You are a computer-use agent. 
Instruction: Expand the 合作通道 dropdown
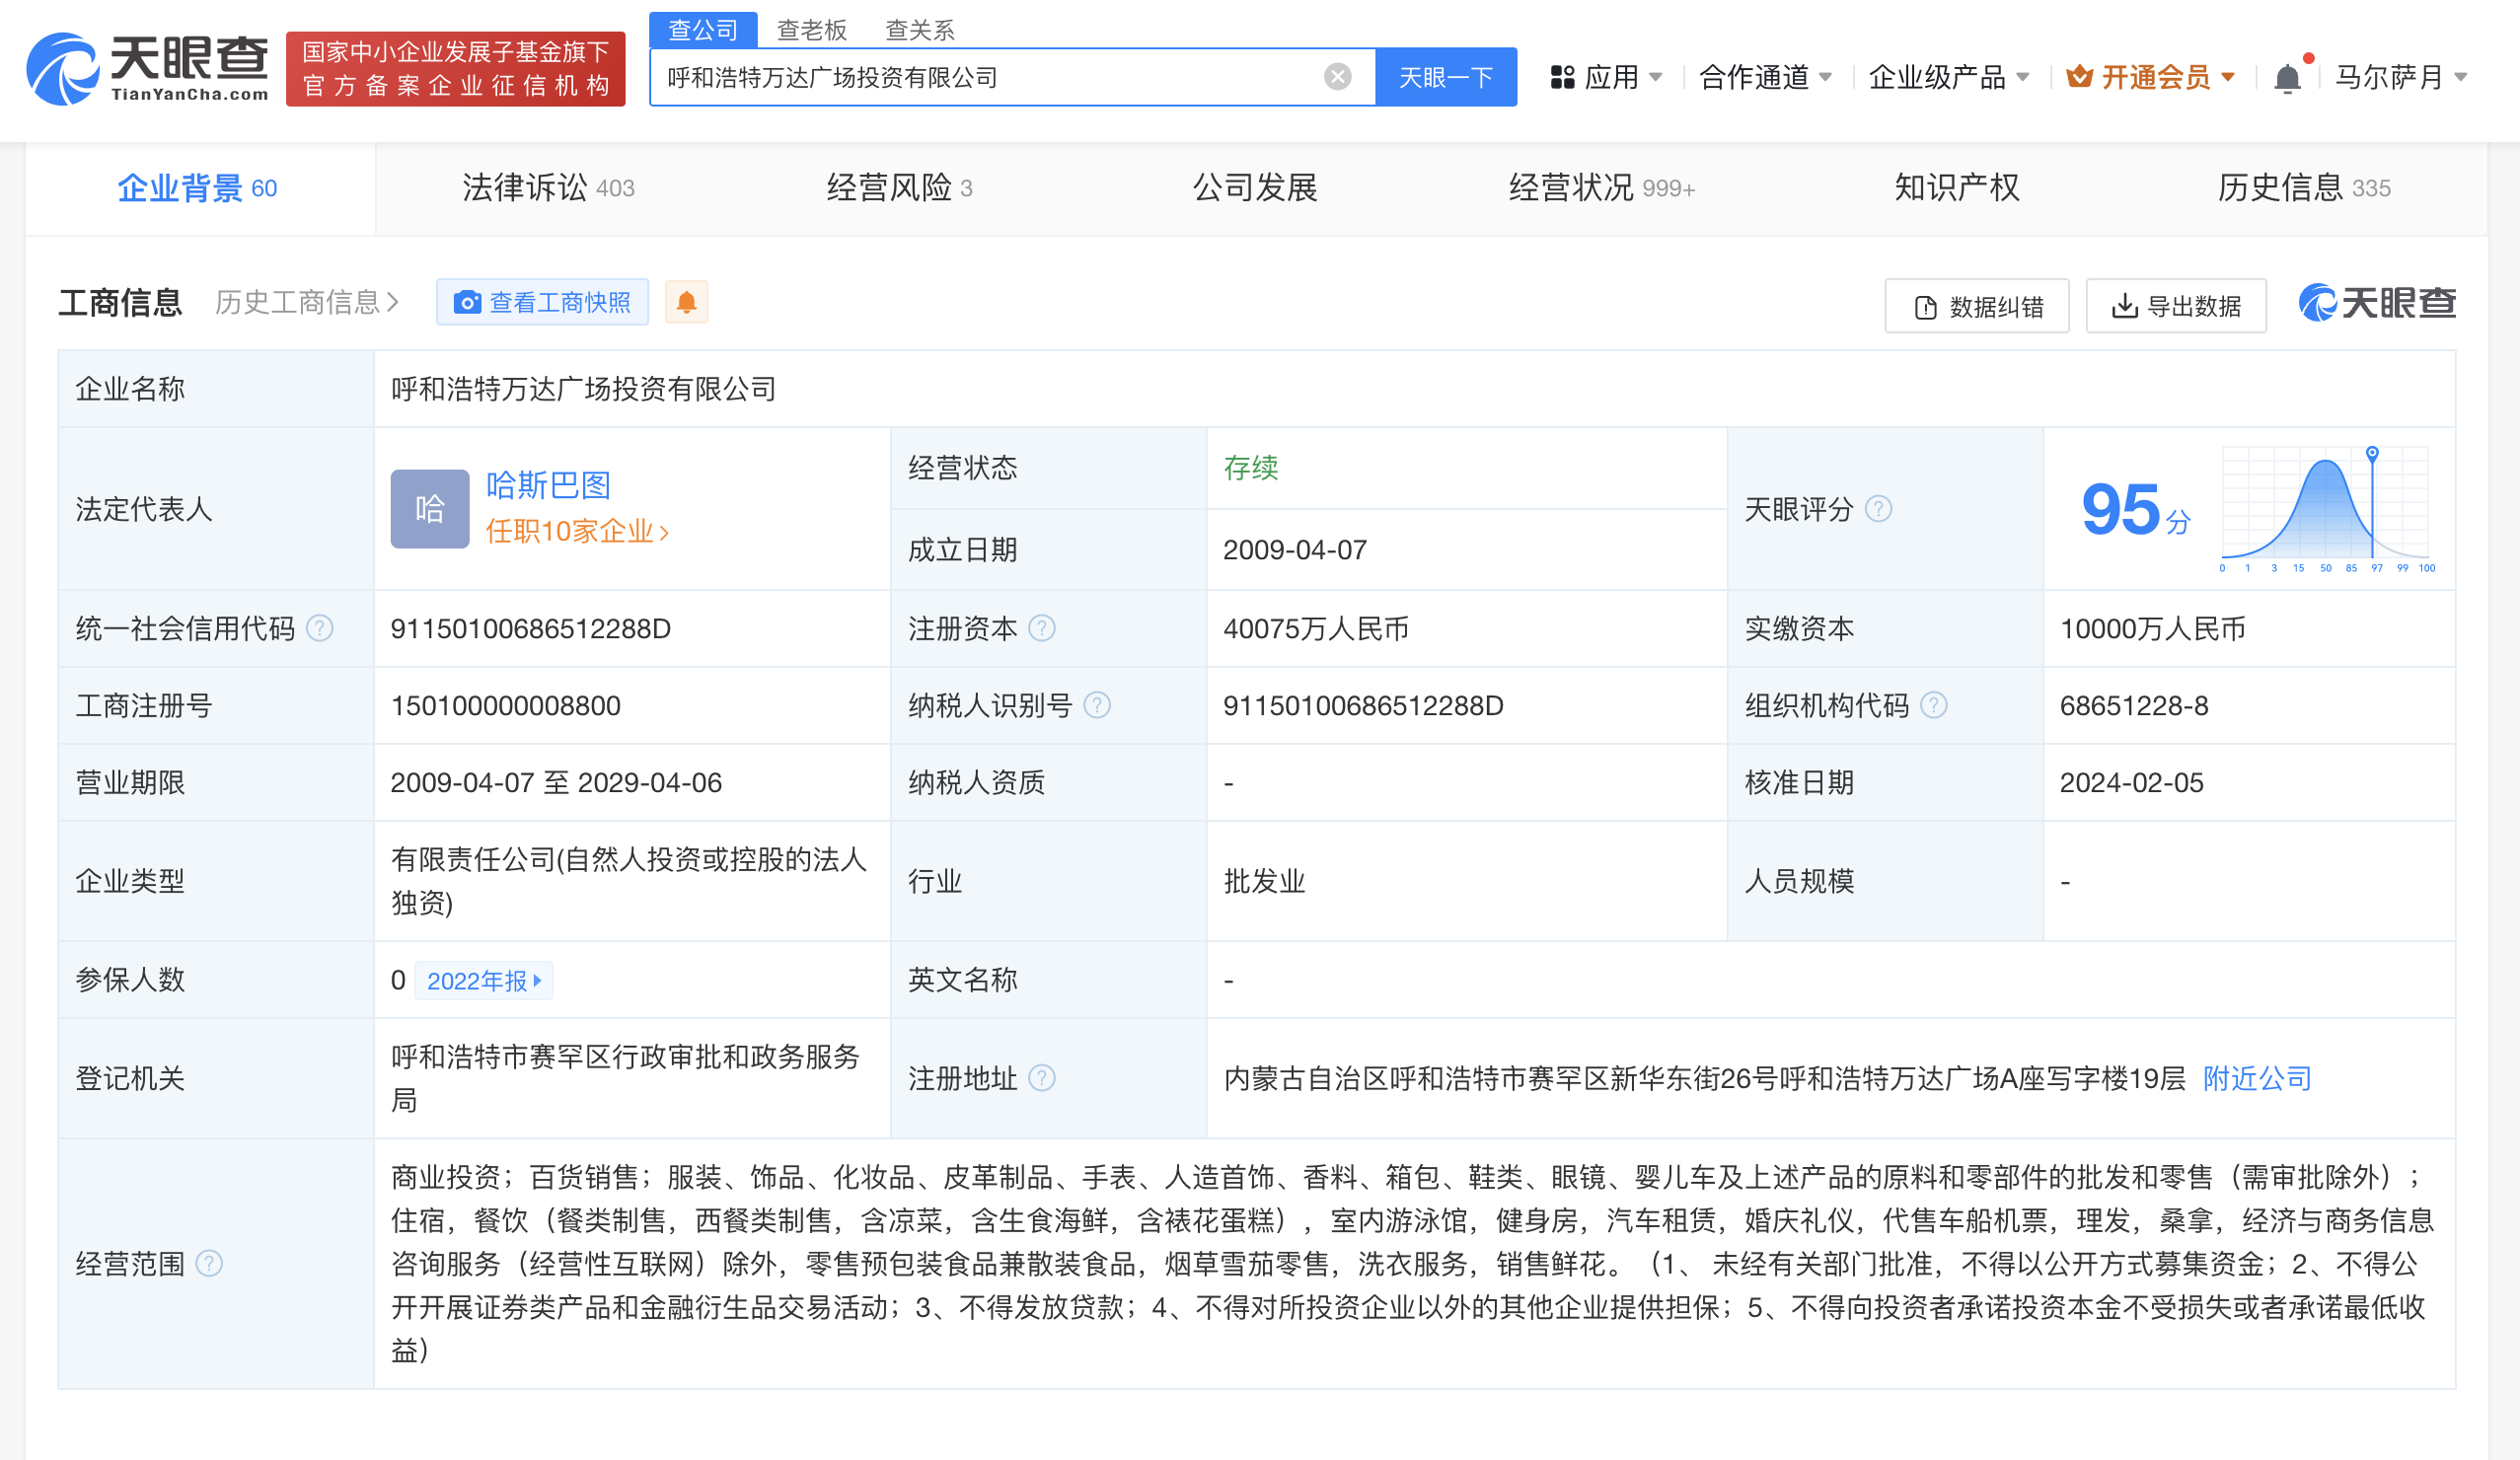click(x=1765, y=77)
